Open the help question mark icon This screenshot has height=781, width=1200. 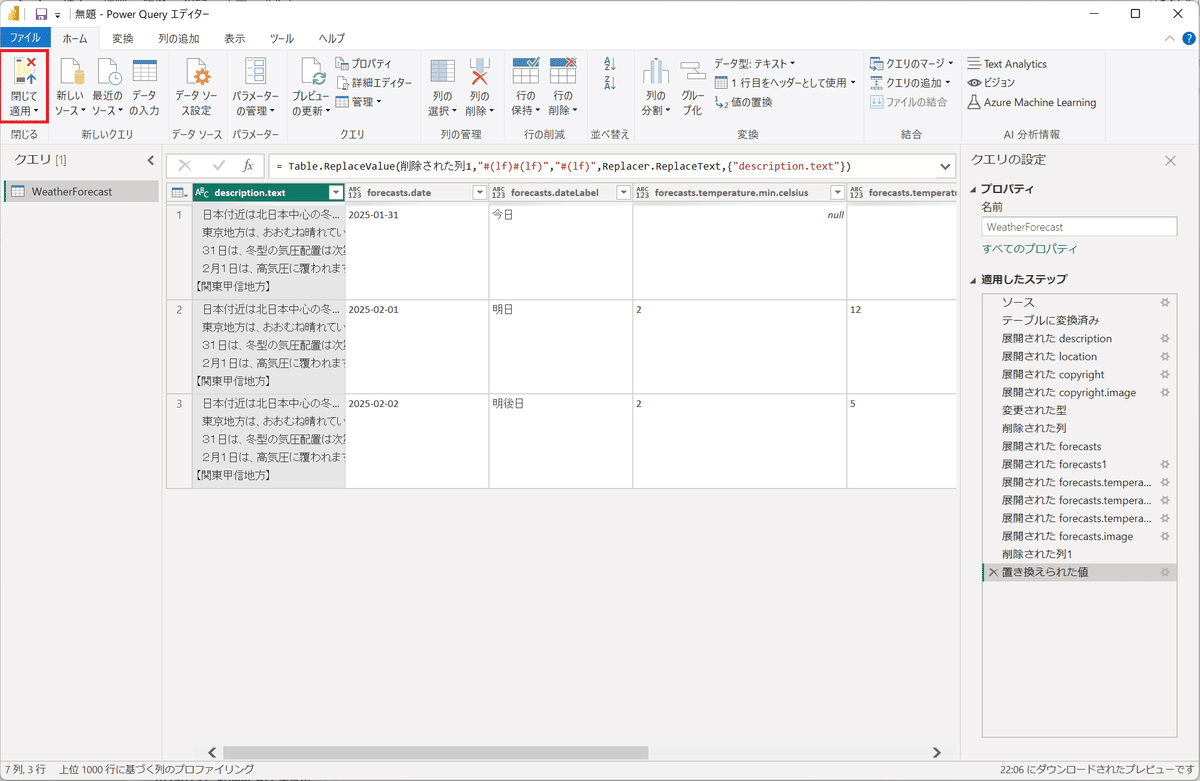pos(1187,38)
